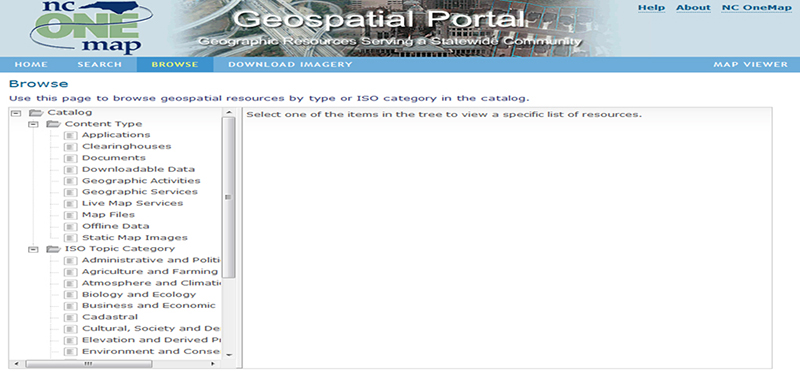Click the document icon beside Applications
Viewport: 800px width, 372px height.
pos(71,135)
